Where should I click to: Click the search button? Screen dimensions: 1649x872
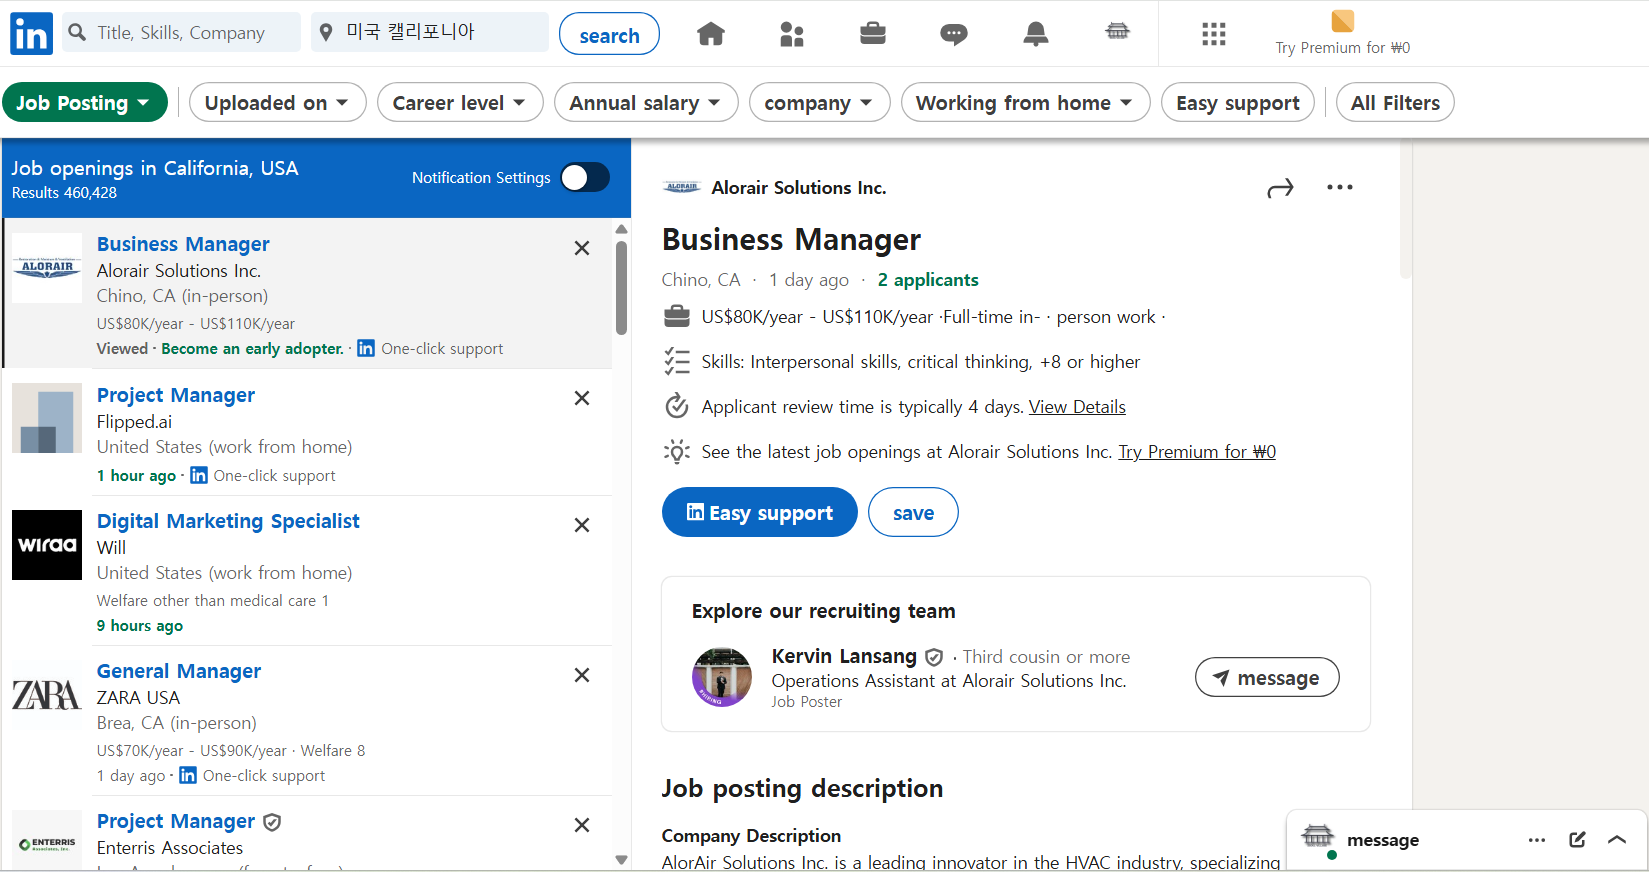click(x=609, y=34)
